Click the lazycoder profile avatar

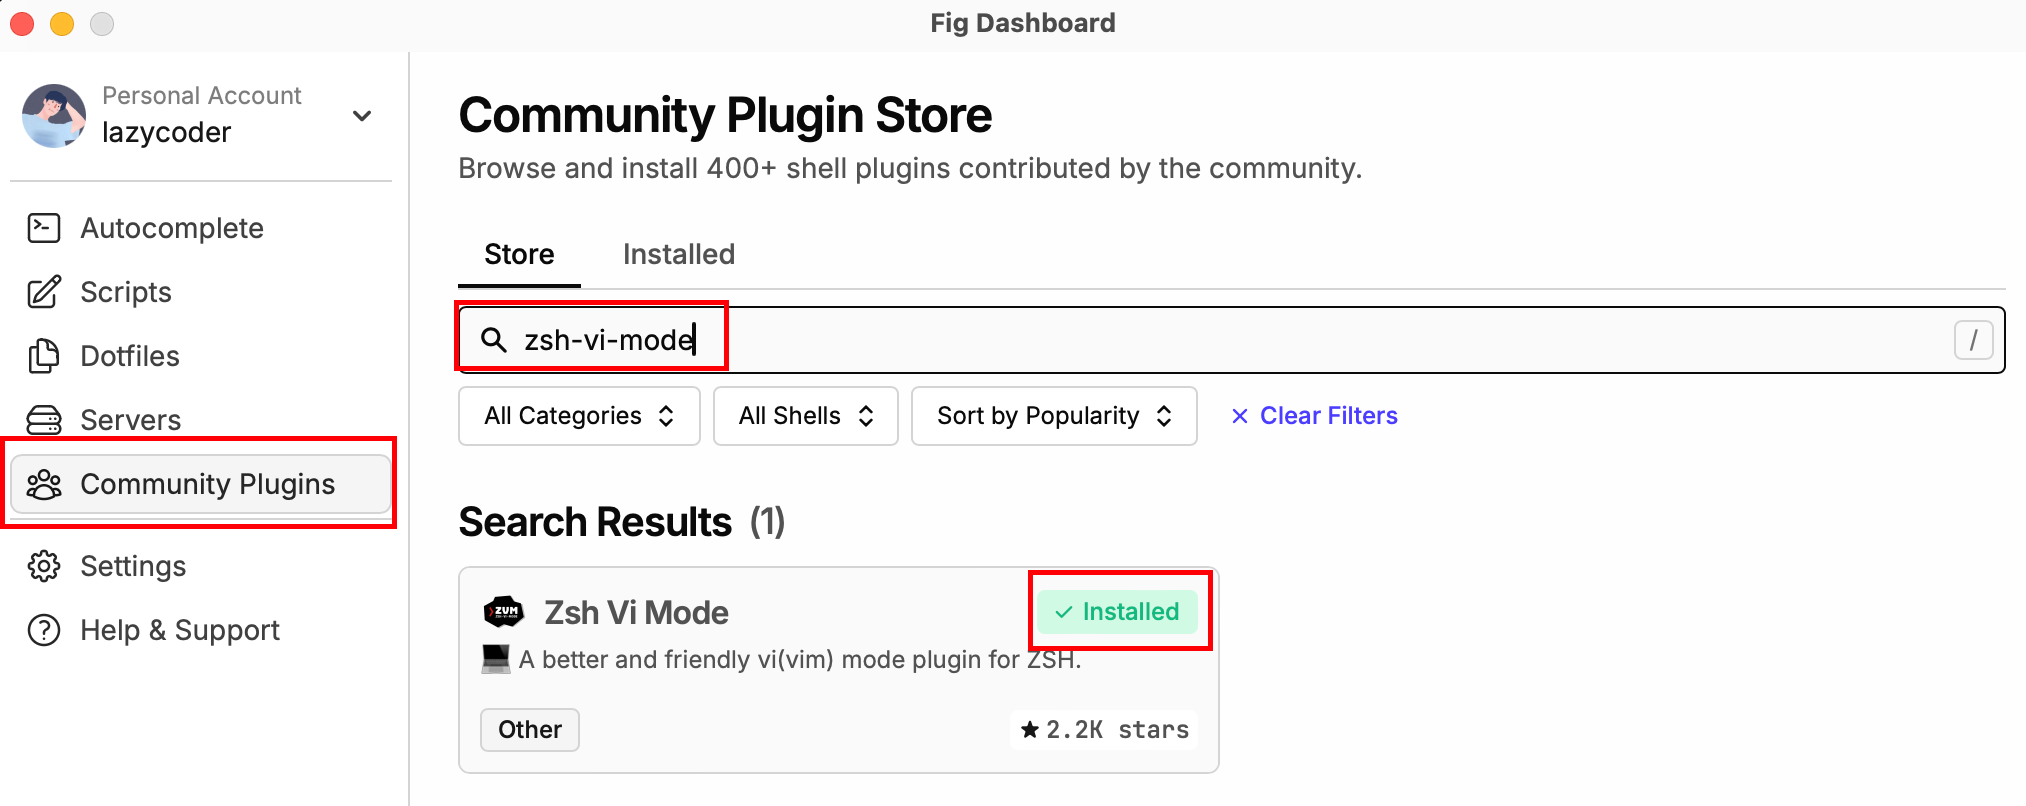(x=54, y=116)
